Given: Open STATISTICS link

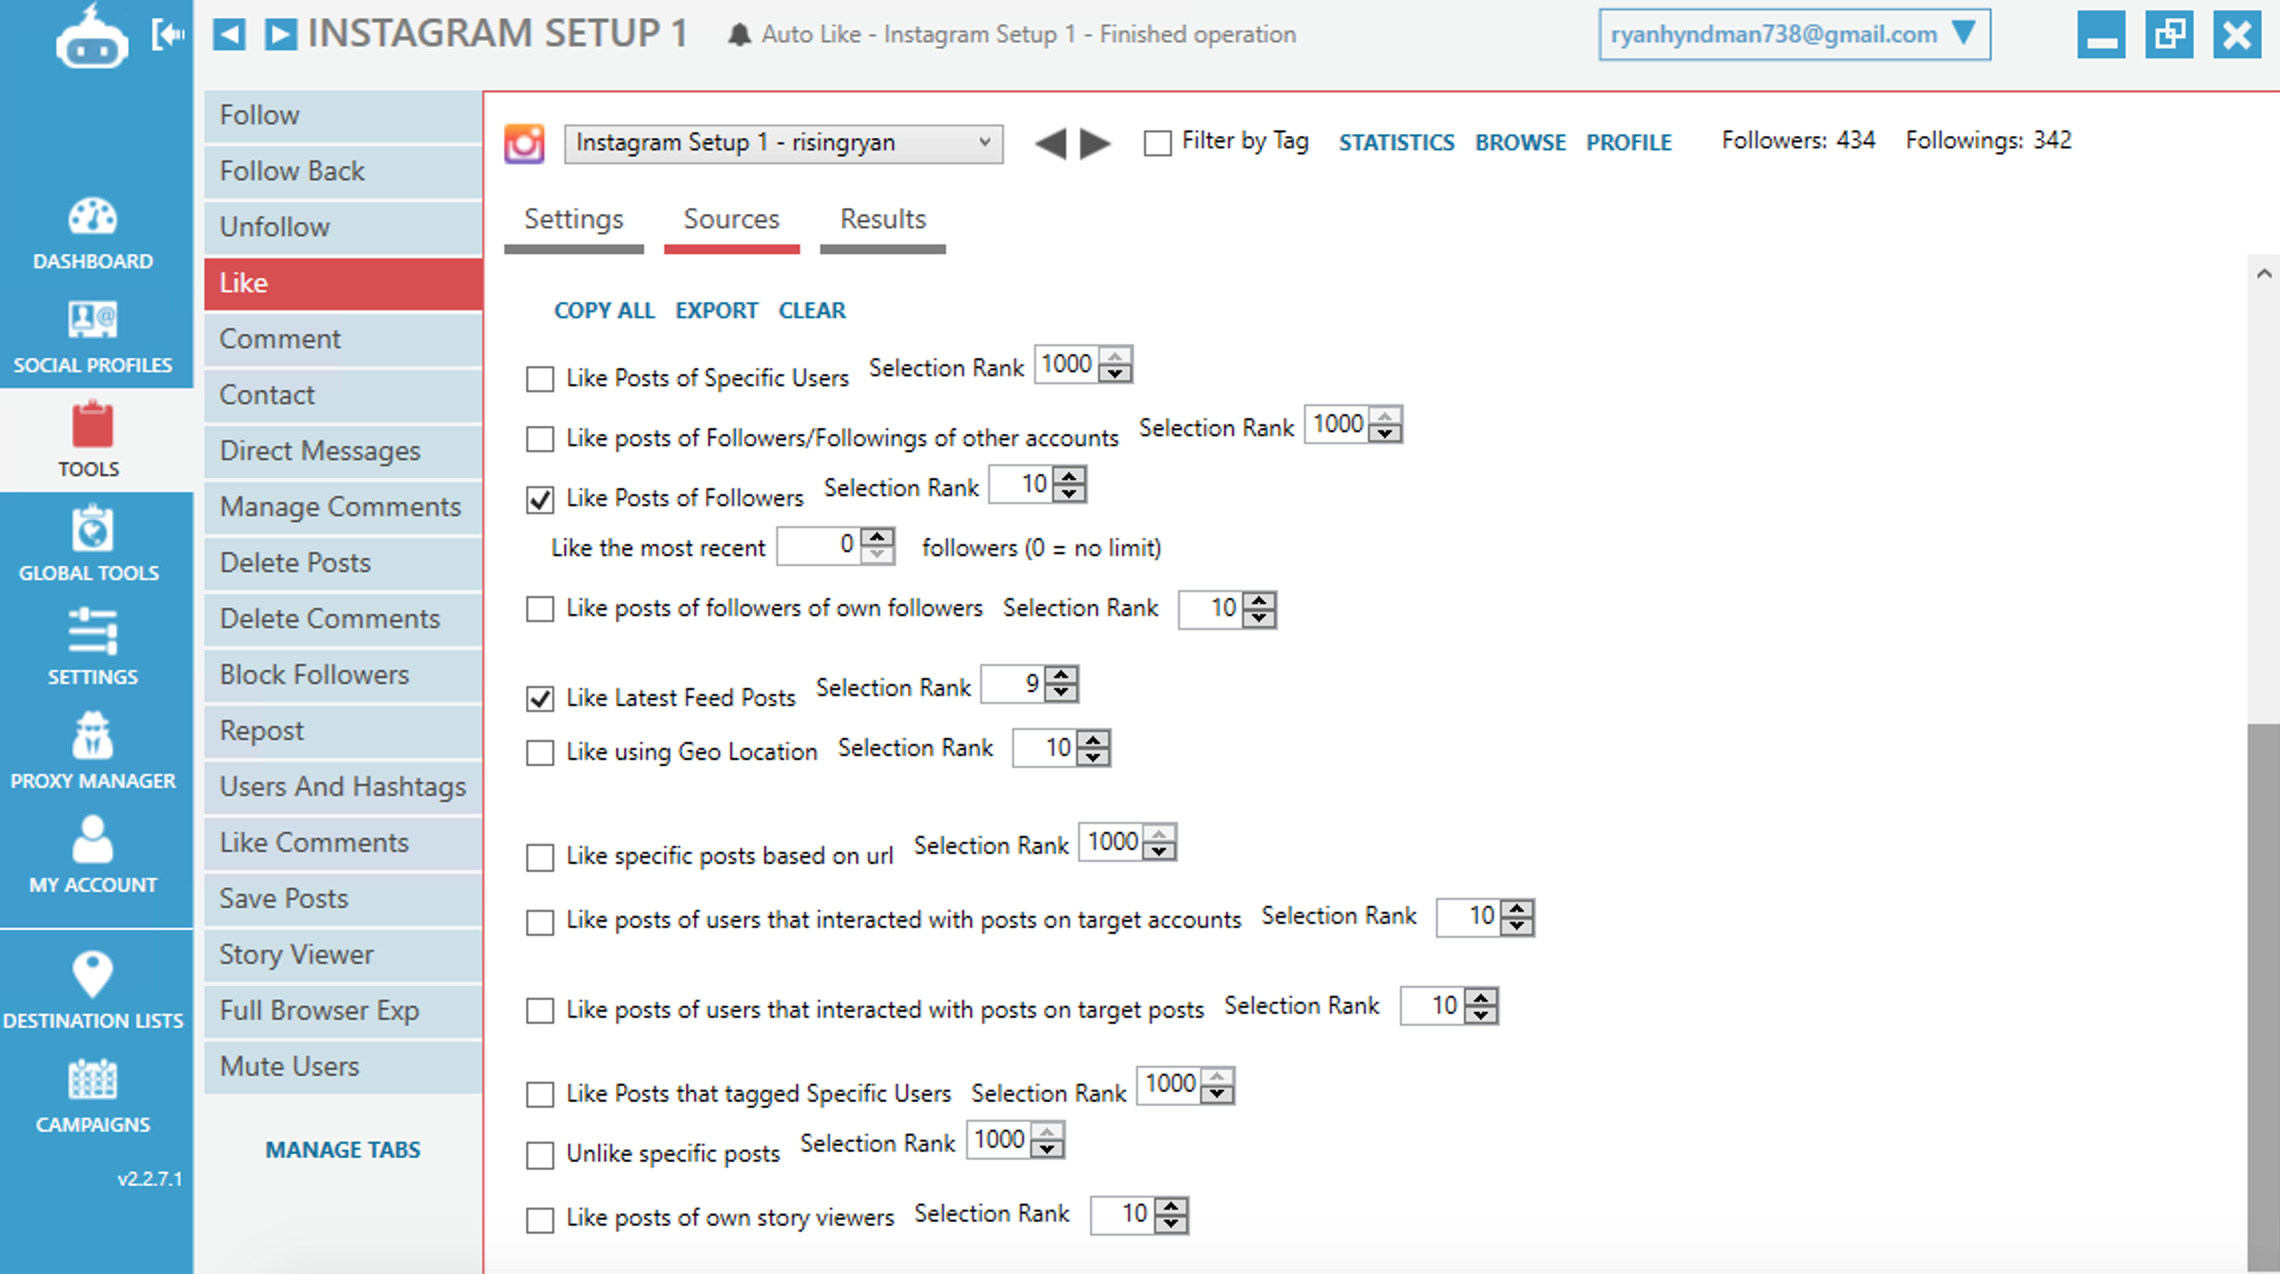Looking at the screenshot, I should [x=1396, y=143].
